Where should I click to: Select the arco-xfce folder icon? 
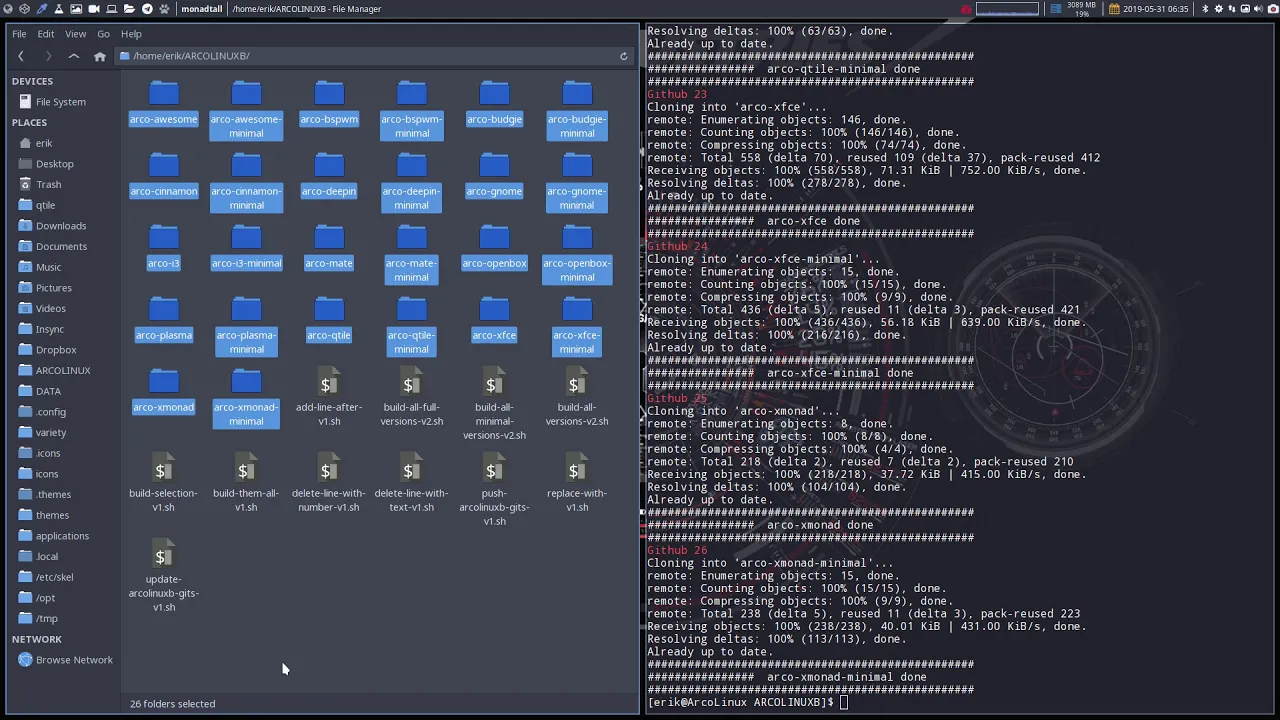pyautogui.click(x=494, y=310)
